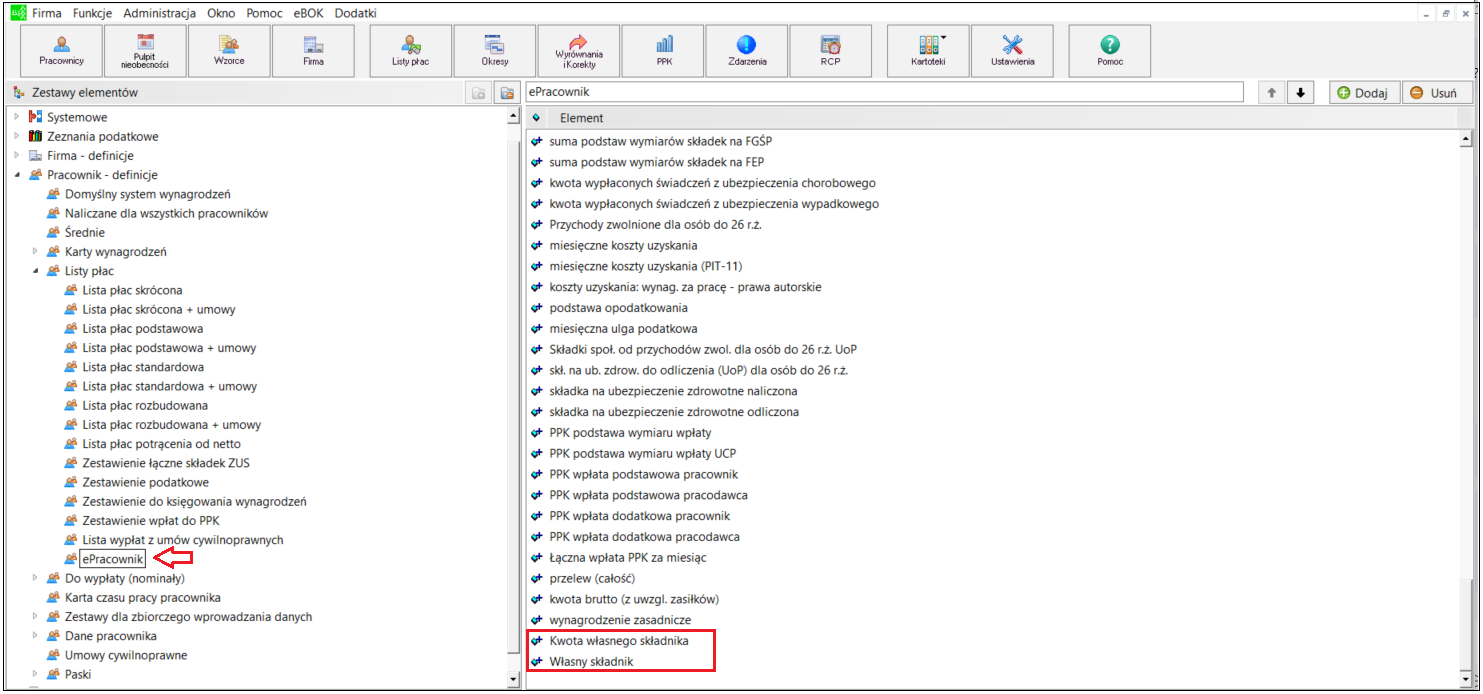Open the Funkcje menu
This screenshot has height=694, width=1483.
point(92,13)
